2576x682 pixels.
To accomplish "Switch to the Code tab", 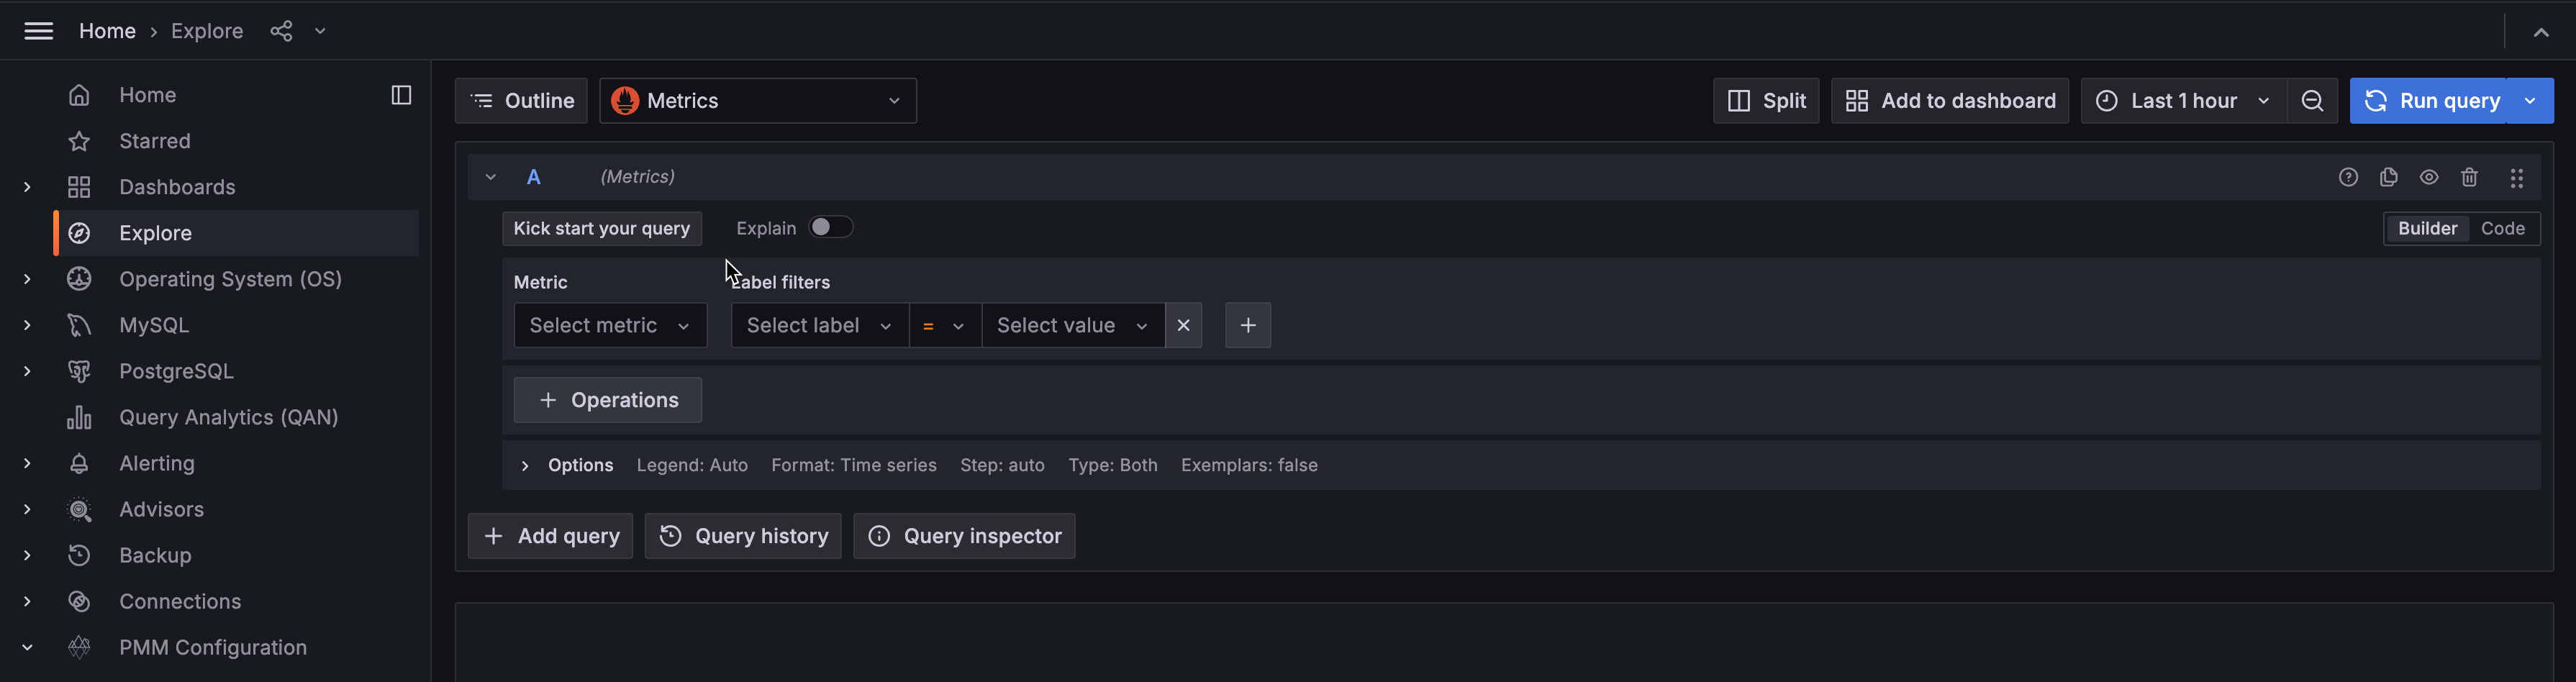I will pyautogui.click(x=2502, y=228).
